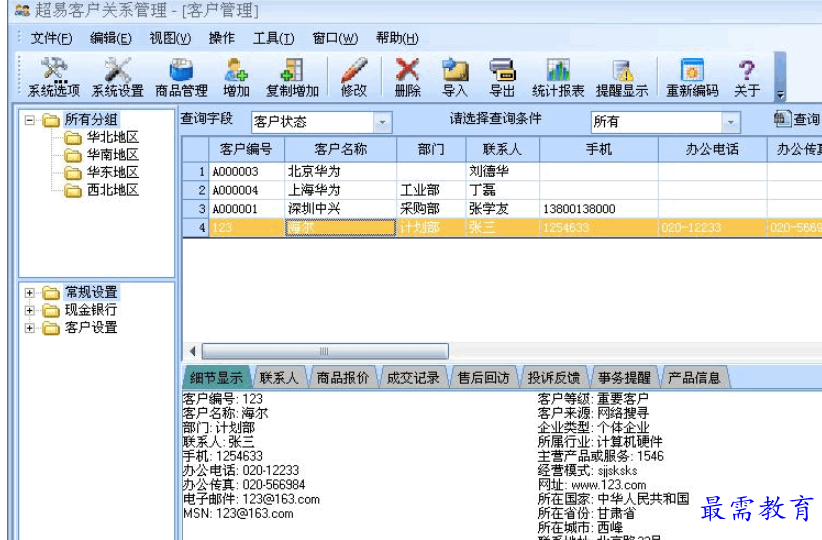
Task: Open the 帮助(H) menu
Action: [397, 38]
